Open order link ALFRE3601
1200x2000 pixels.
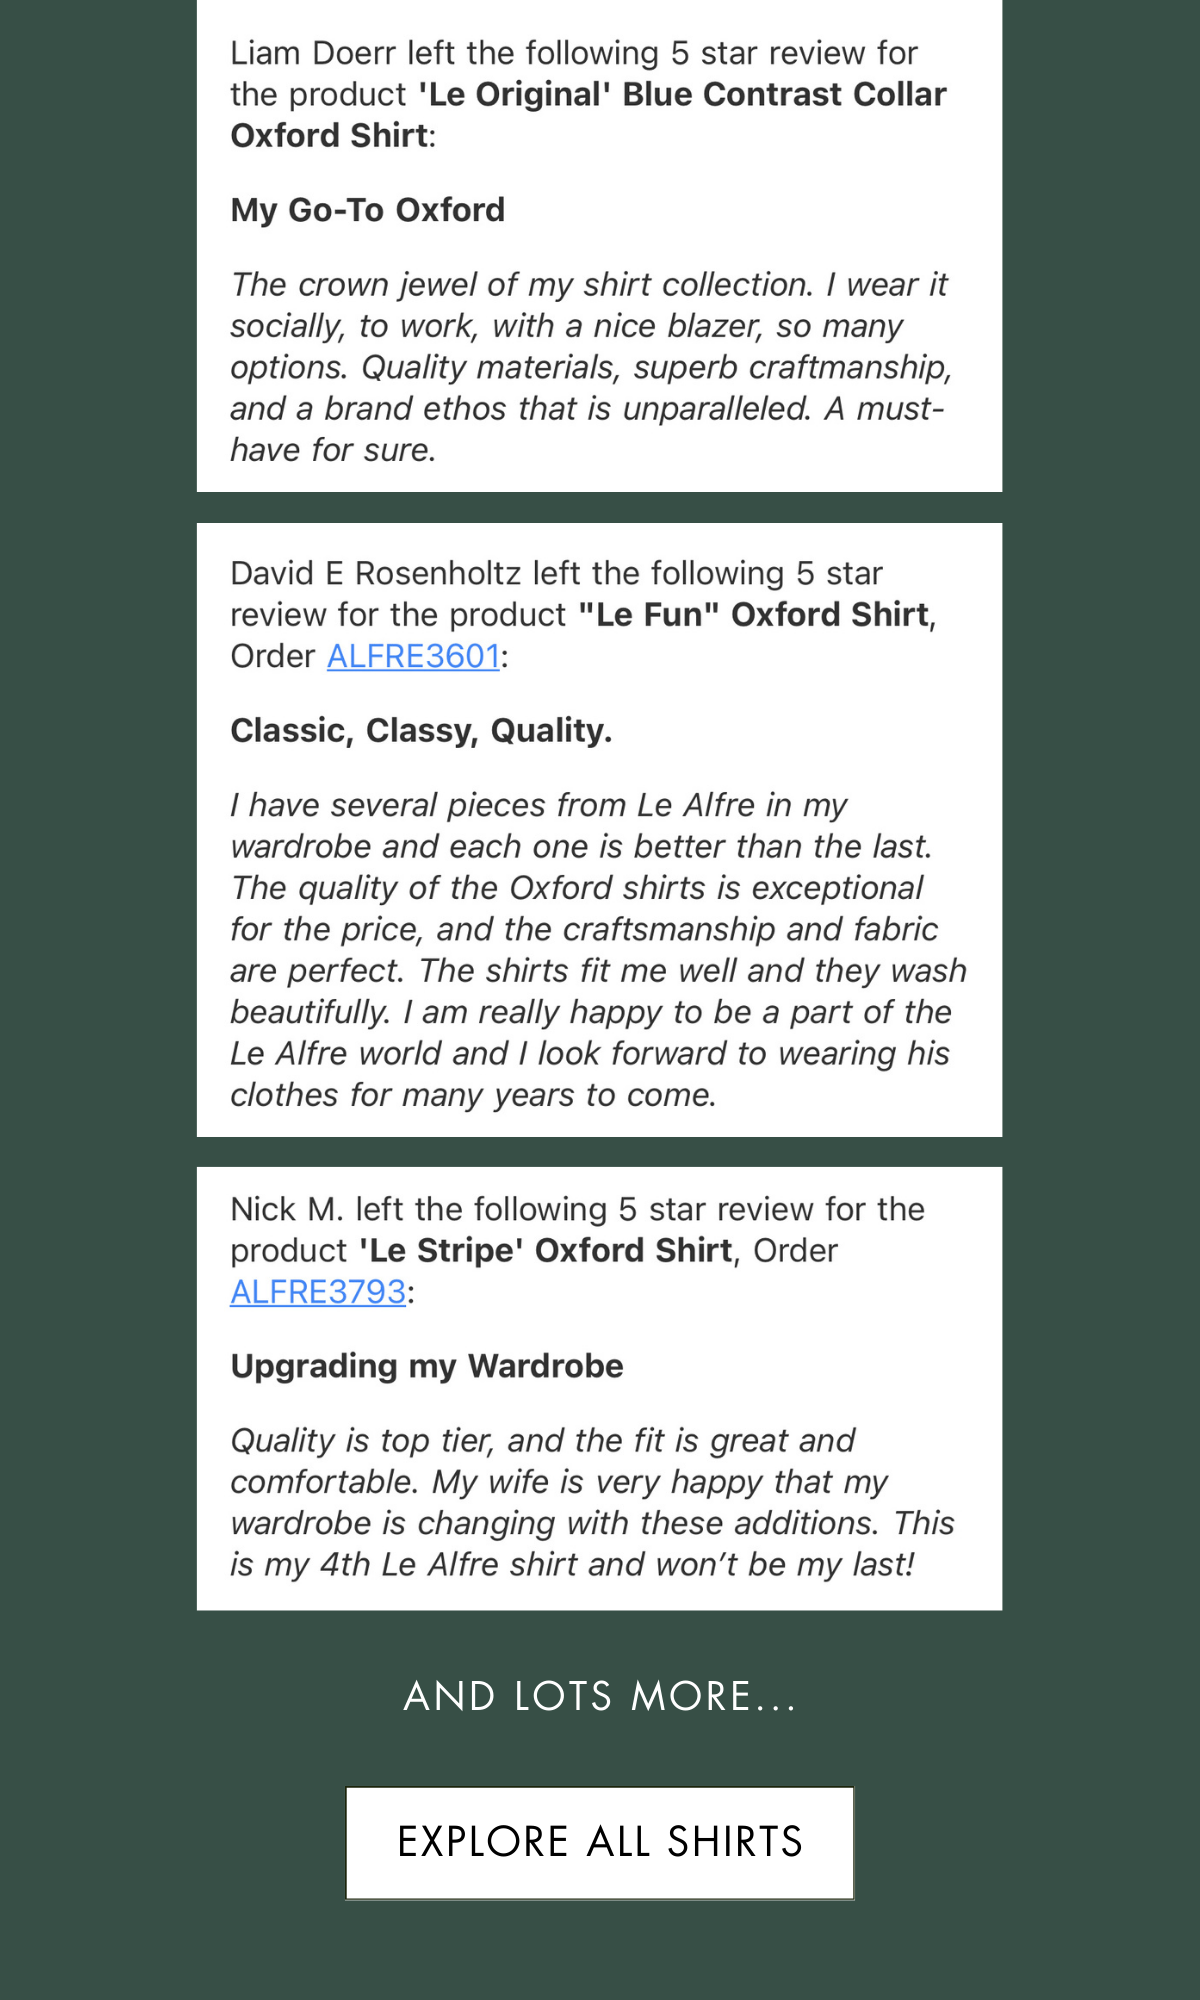click(413, 656)
